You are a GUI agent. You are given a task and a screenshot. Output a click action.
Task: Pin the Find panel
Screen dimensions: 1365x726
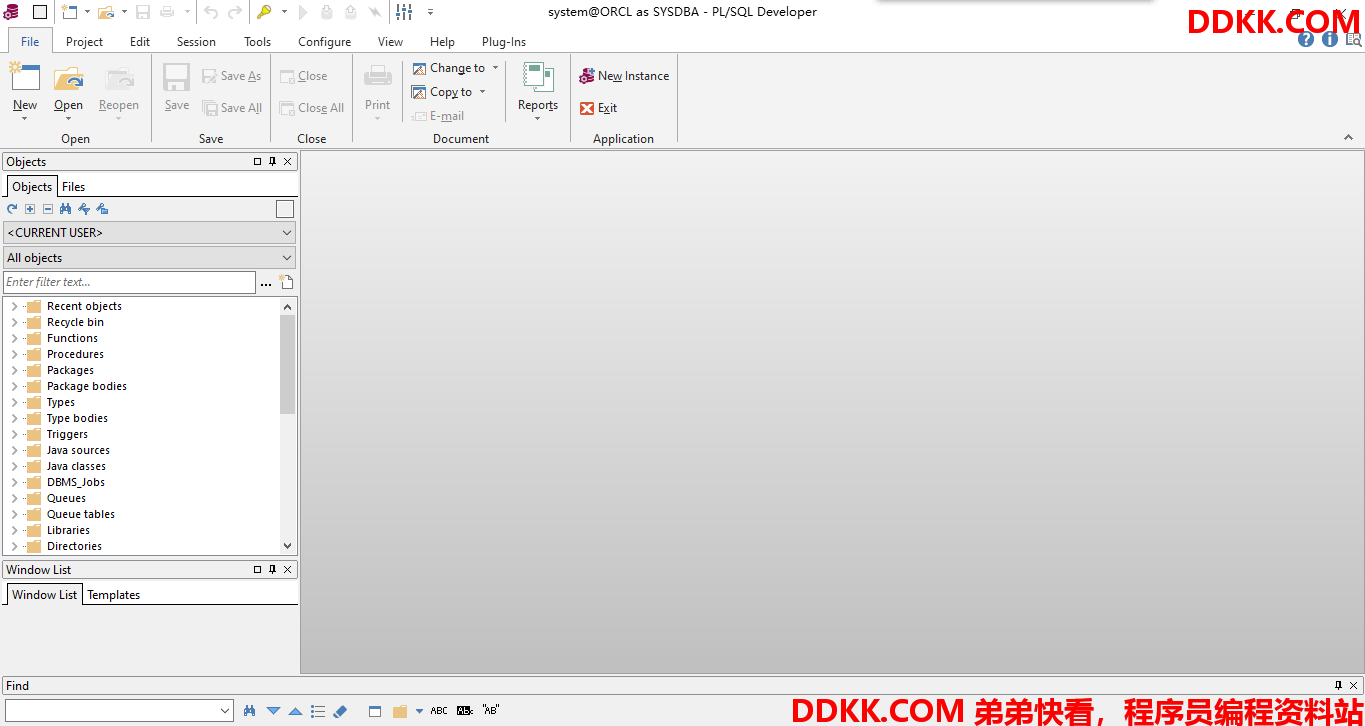(1339, 686)
